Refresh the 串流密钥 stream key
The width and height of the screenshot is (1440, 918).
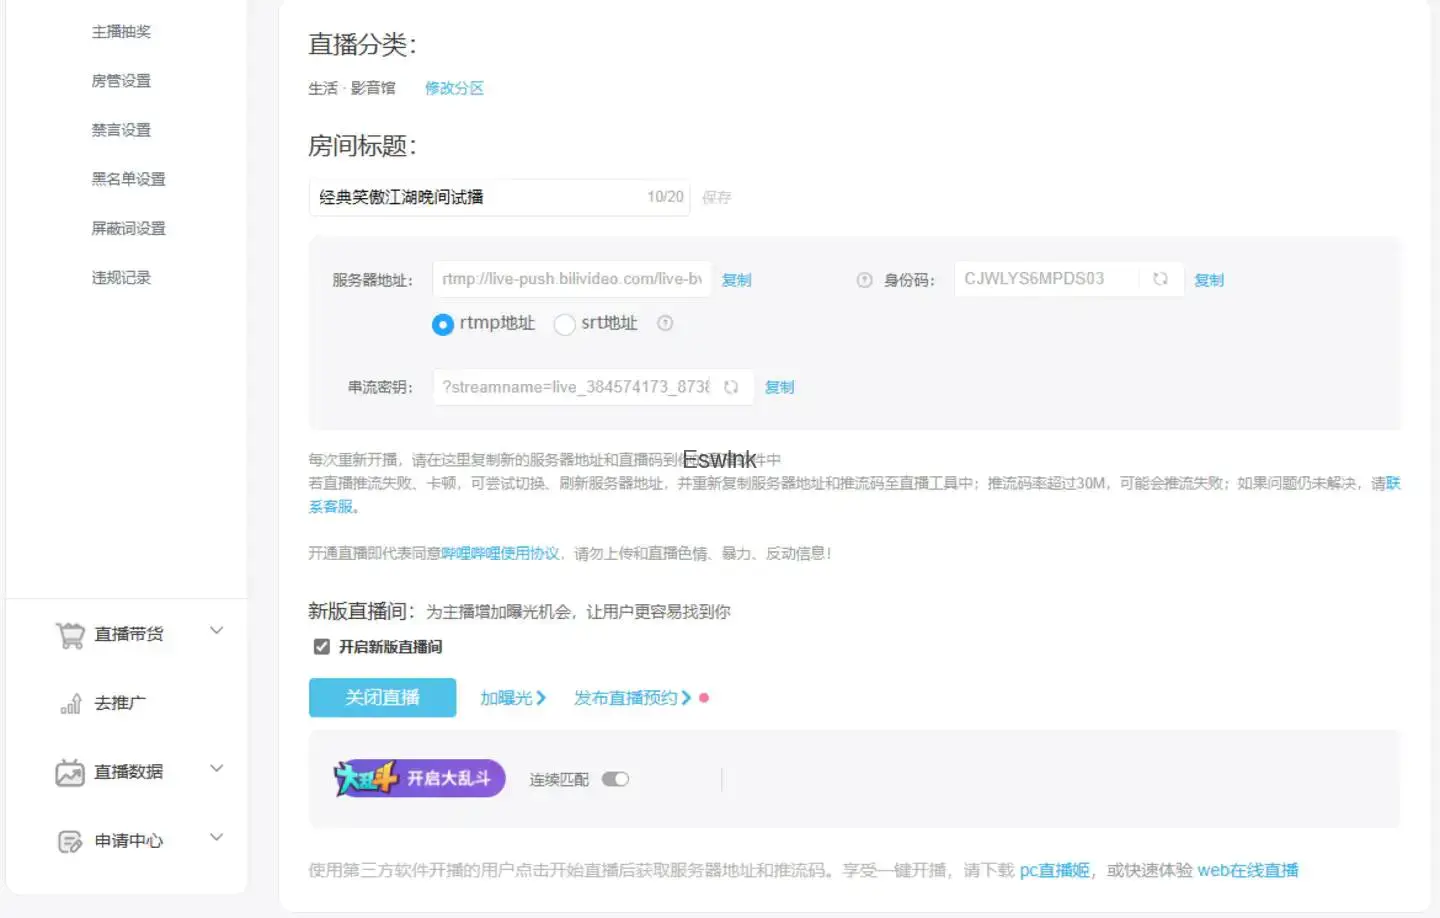click(731, 387)
